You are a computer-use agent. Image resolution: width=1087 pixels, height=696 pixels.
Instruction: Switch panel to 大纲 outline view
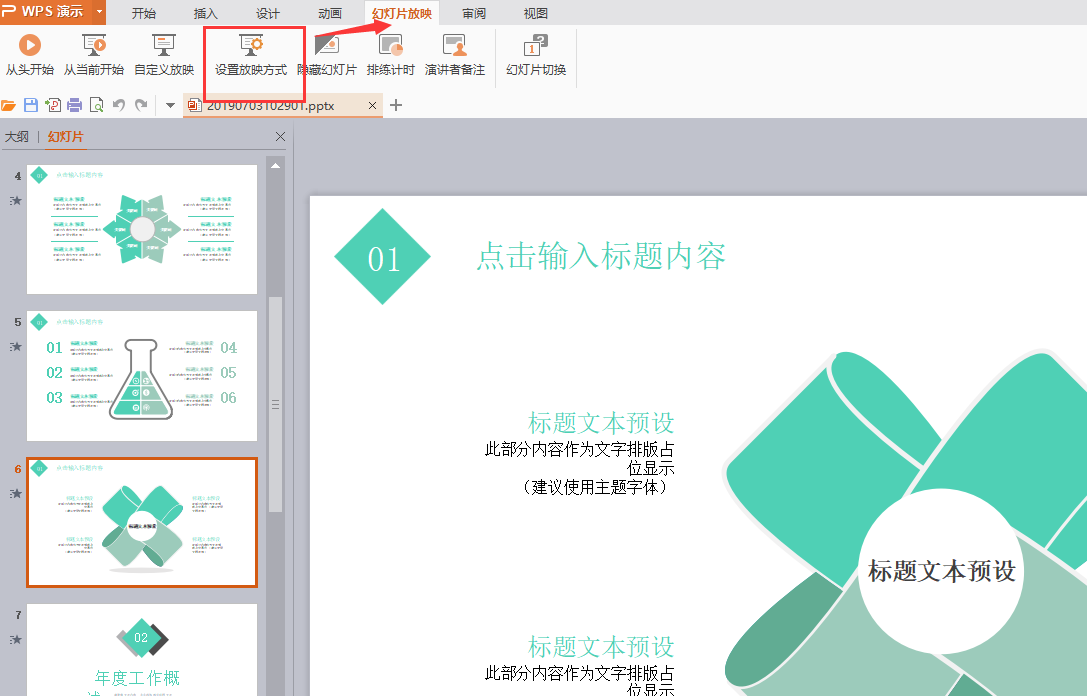17,137
